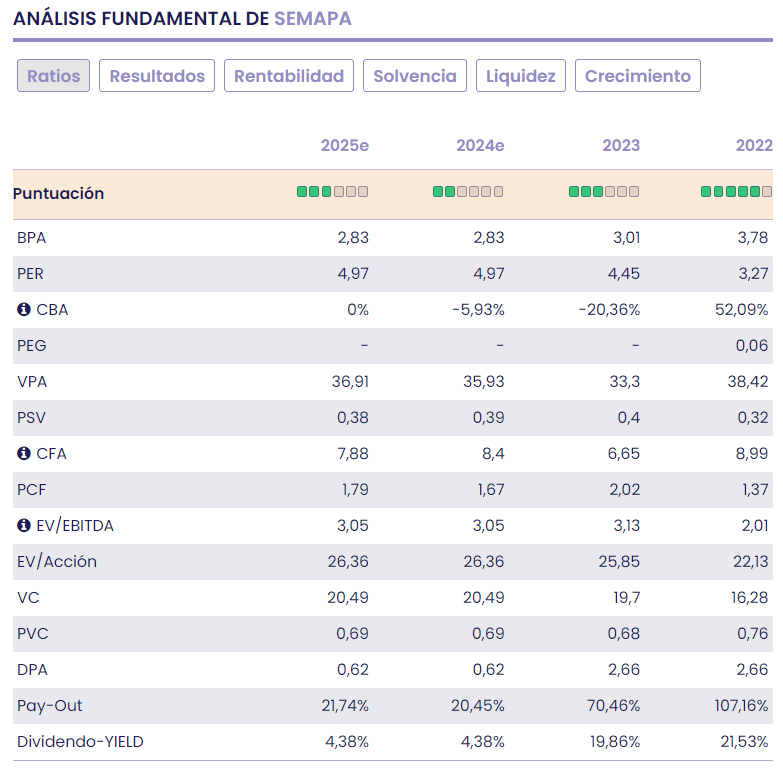Go to the Liquidez tab

[x=521, y=76]
